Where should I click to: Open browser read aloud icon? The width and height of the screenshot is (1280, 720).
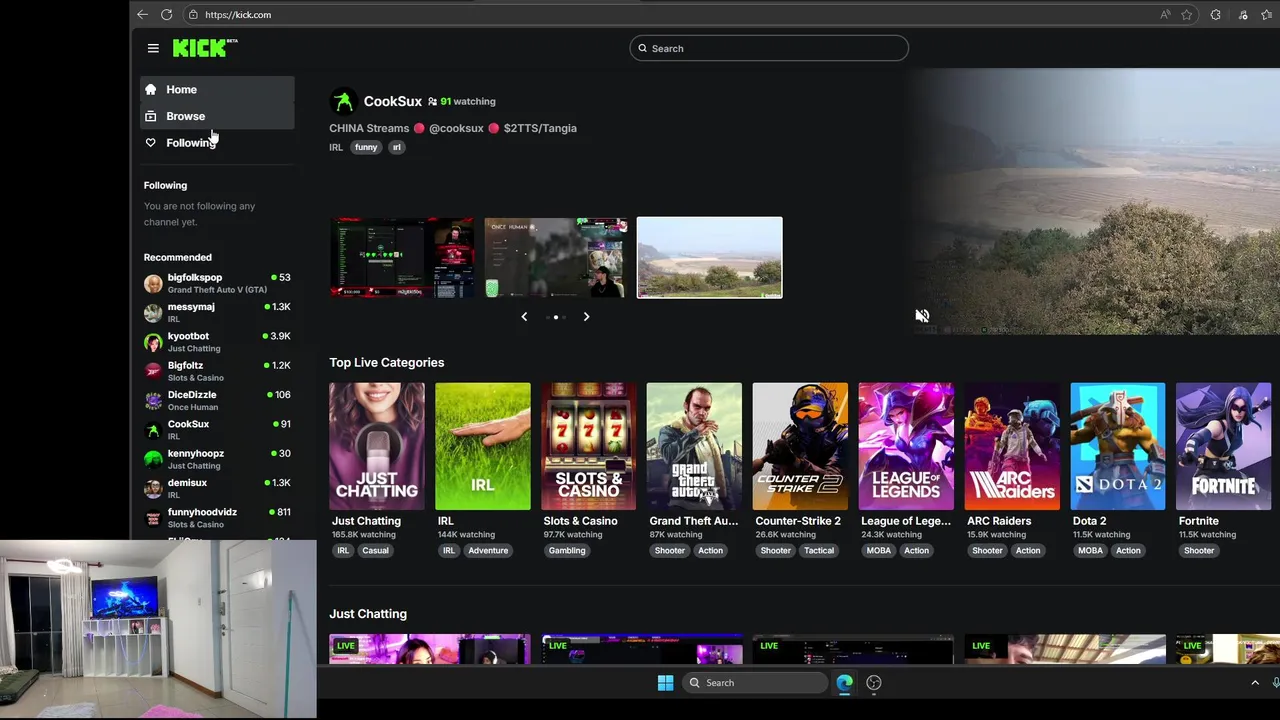click(1165, 14)
